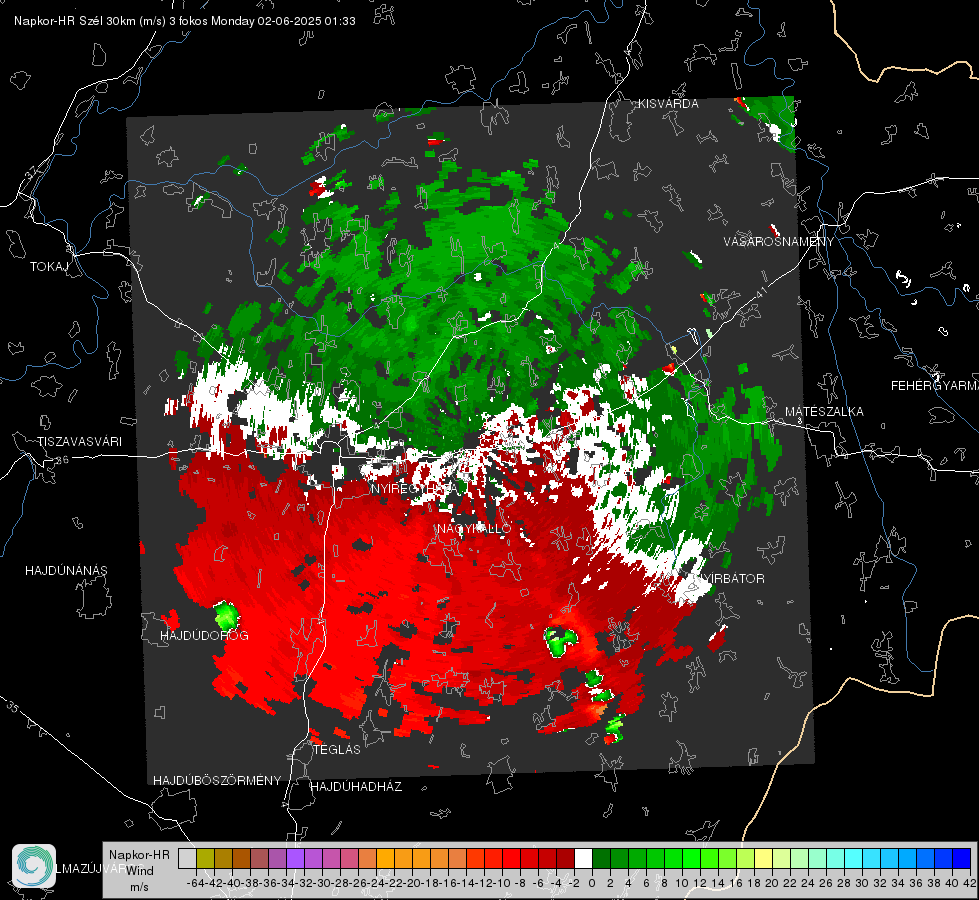Click road number '41' near Vásárosnamény
The height and width of the screenshot is (900, 979).
coord(760,292)
